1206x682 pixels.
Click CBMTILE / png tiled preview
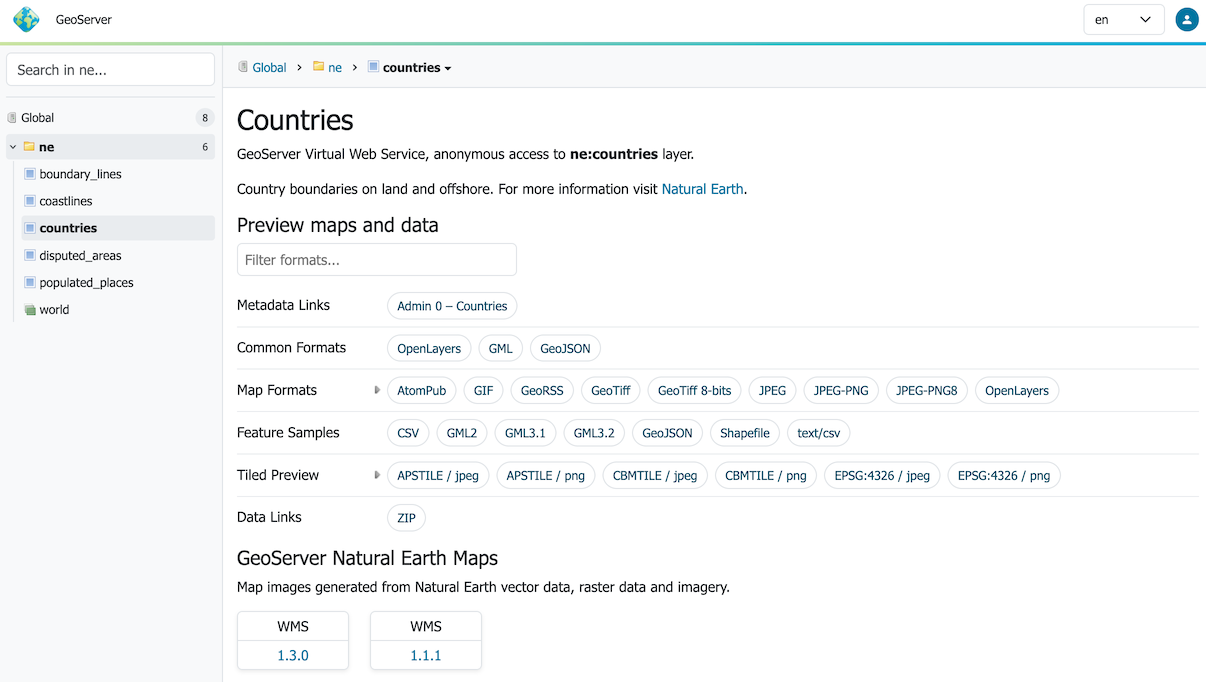[766, 476]
